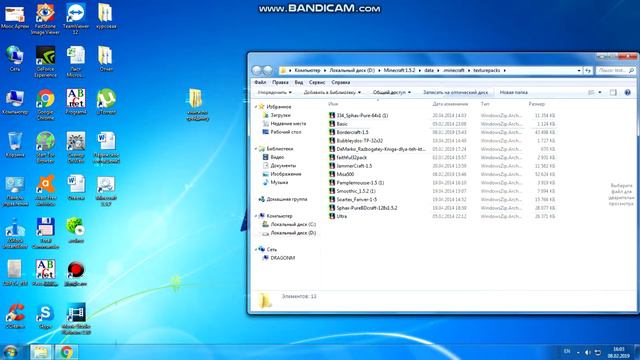Select the Skype desktop shortcut
Screen dimensions: 640x360
click(45, 316)
